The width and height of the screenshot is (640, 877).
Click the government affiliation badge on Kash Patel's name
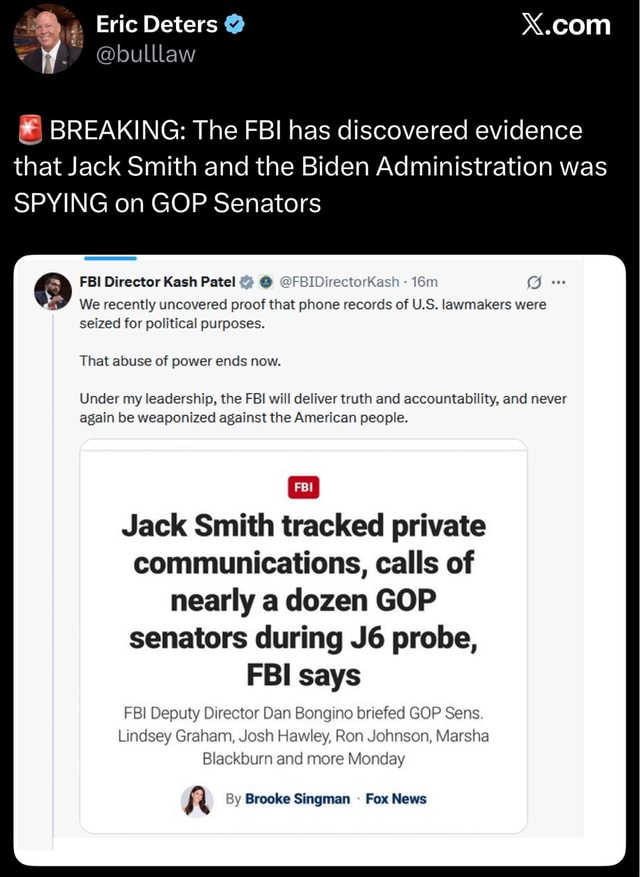click(x=264, y=282)
